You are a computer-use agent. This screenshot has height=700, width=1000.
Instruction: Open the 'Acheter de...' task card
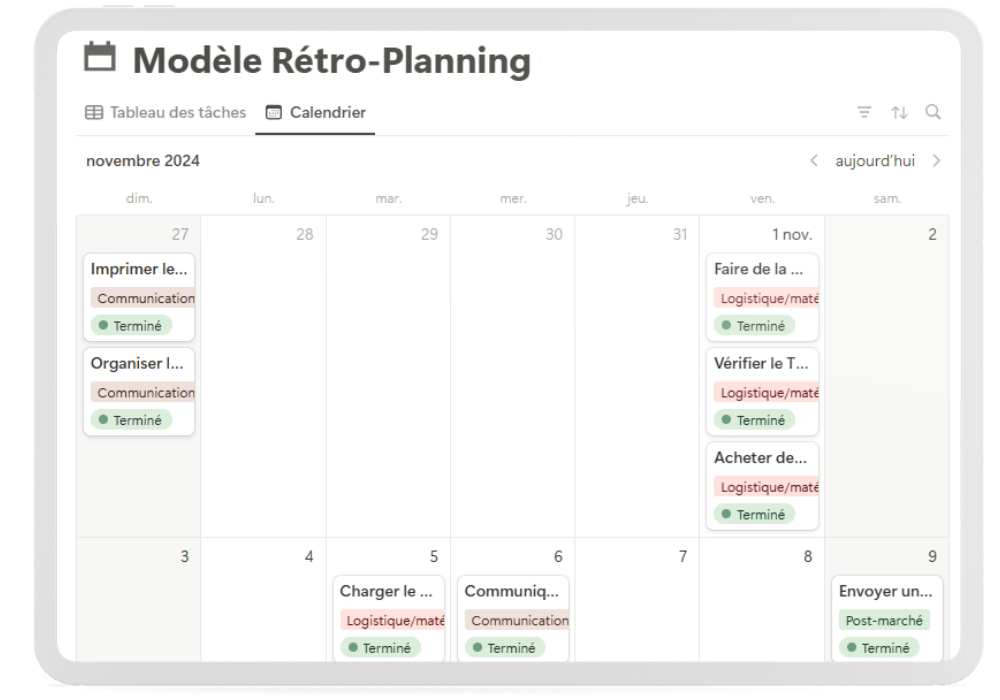click(762, 486)
